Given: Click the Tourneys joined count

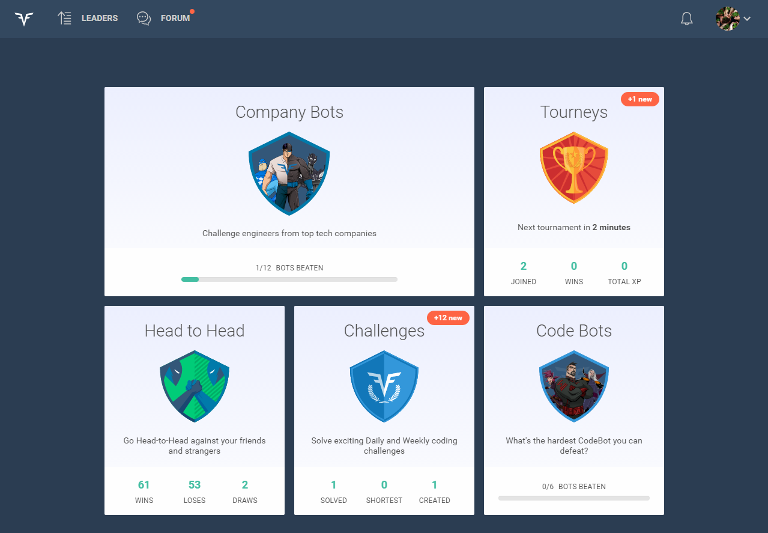Looking at the screenshot, I should tap(523, 266).
